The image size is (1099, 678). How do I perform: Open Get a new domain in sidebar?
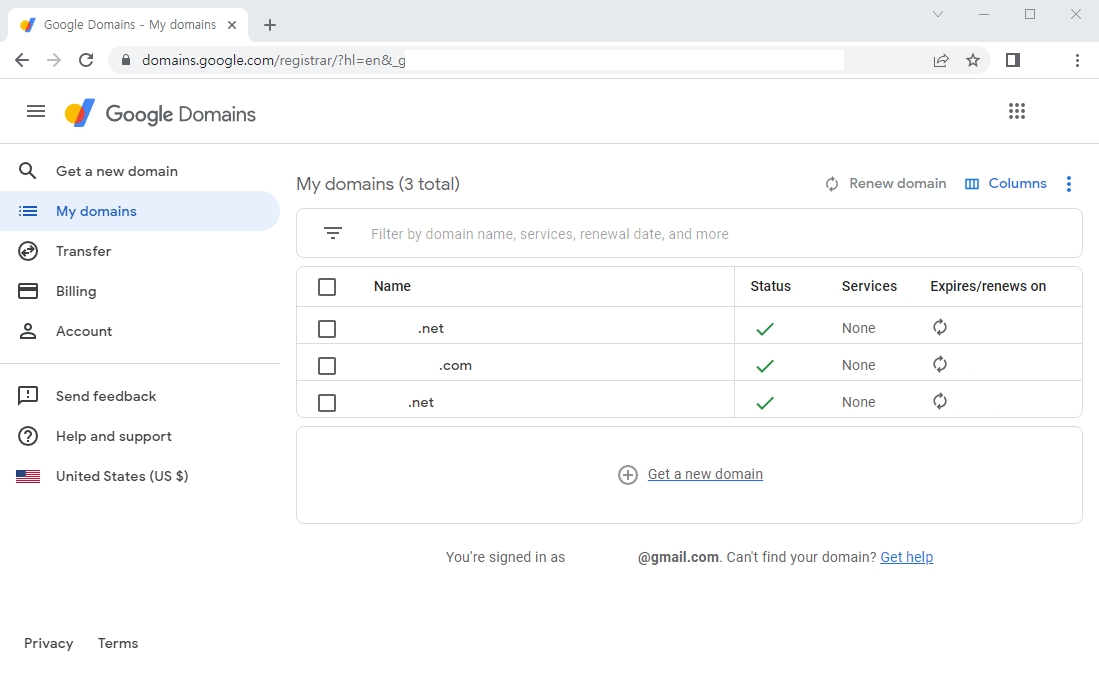click(x=140, y=171)
